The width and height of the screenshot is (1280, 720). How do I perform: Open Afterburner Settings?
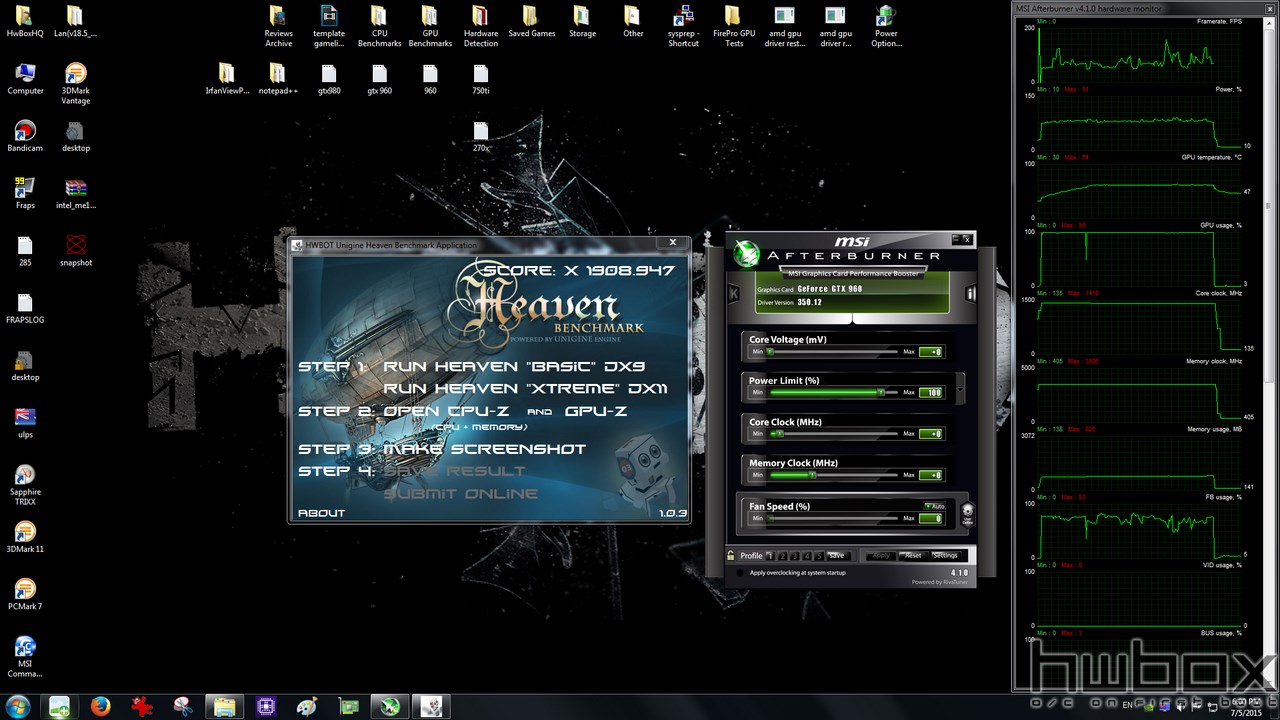pyautogui.click(x=945, y=556)
